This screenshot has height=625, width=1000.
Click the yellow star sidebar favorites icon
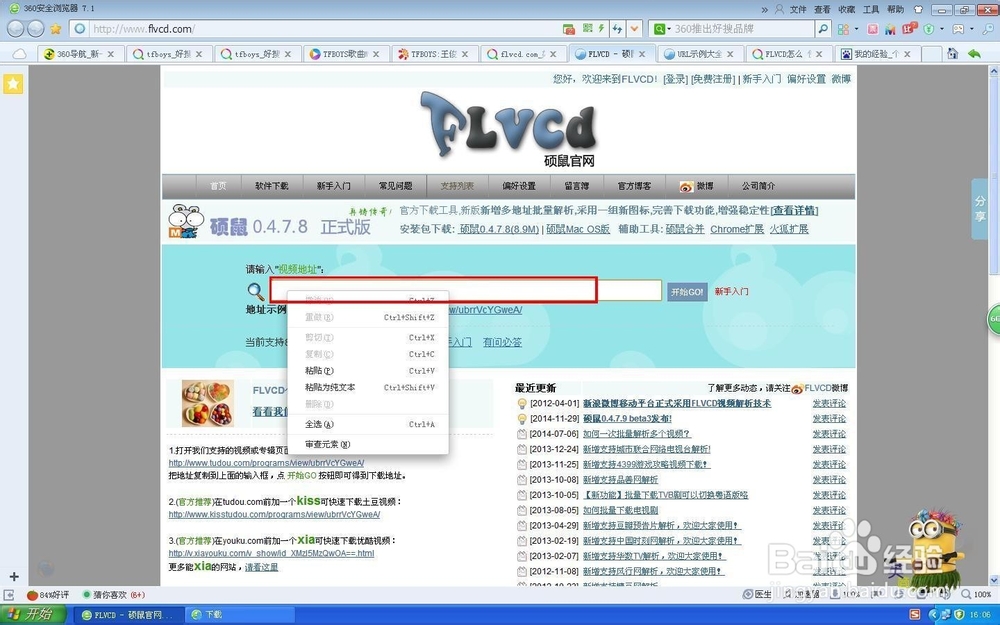tap(13, 84)
